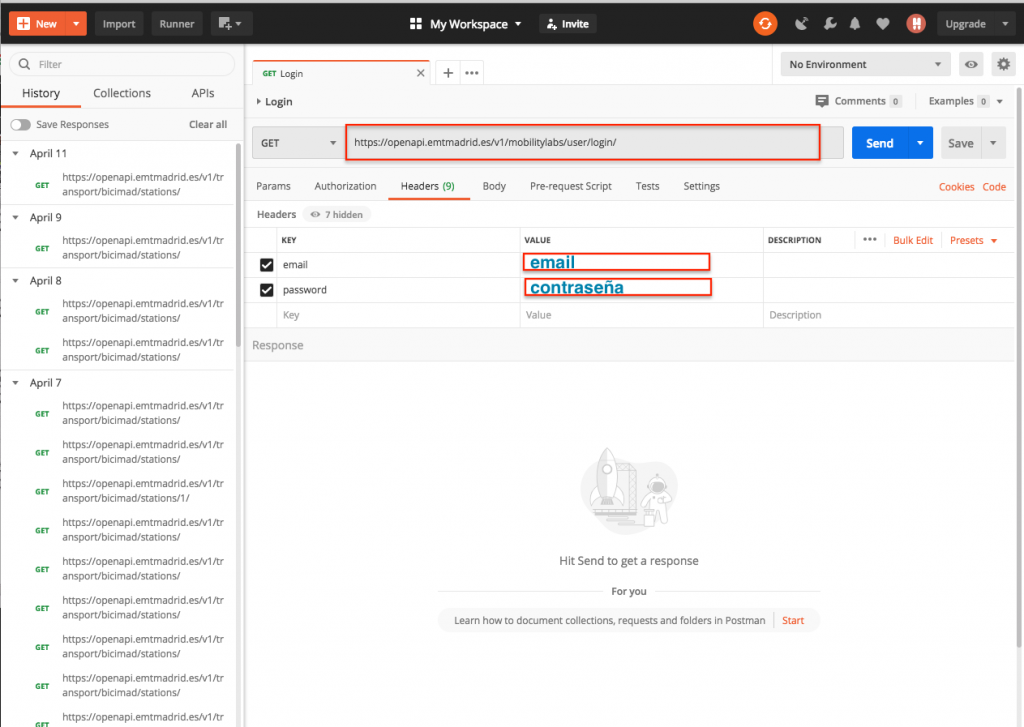Open the notifications bell icon
1024x727 pixels.
855,24
